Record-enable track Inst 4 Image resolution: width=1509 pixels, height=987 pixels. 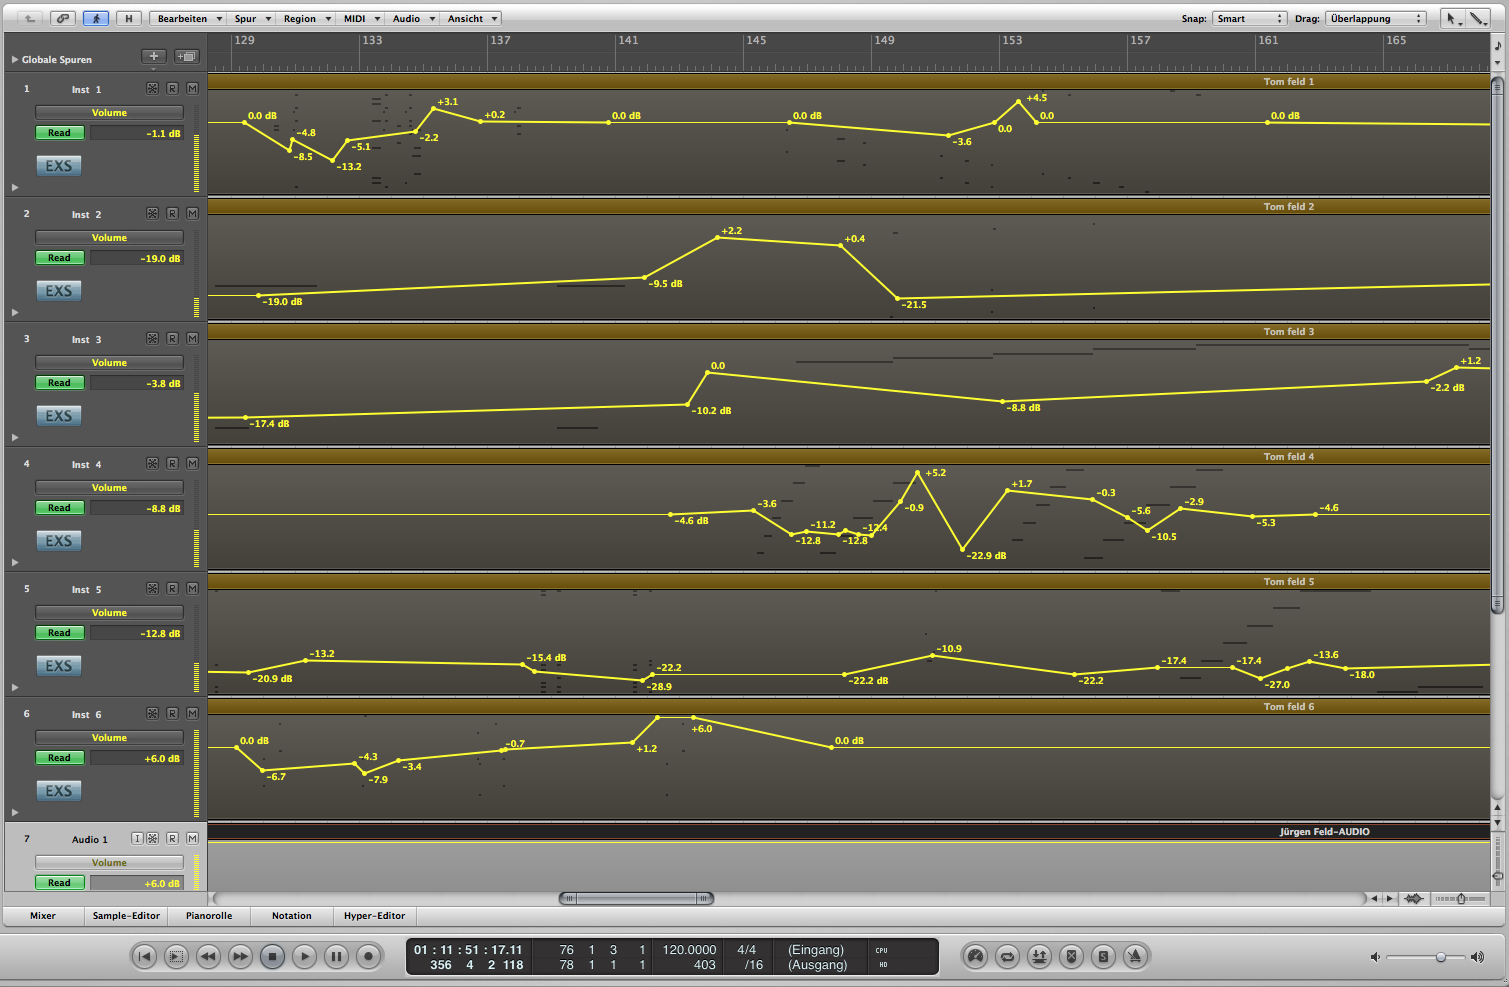pos(172,464)
